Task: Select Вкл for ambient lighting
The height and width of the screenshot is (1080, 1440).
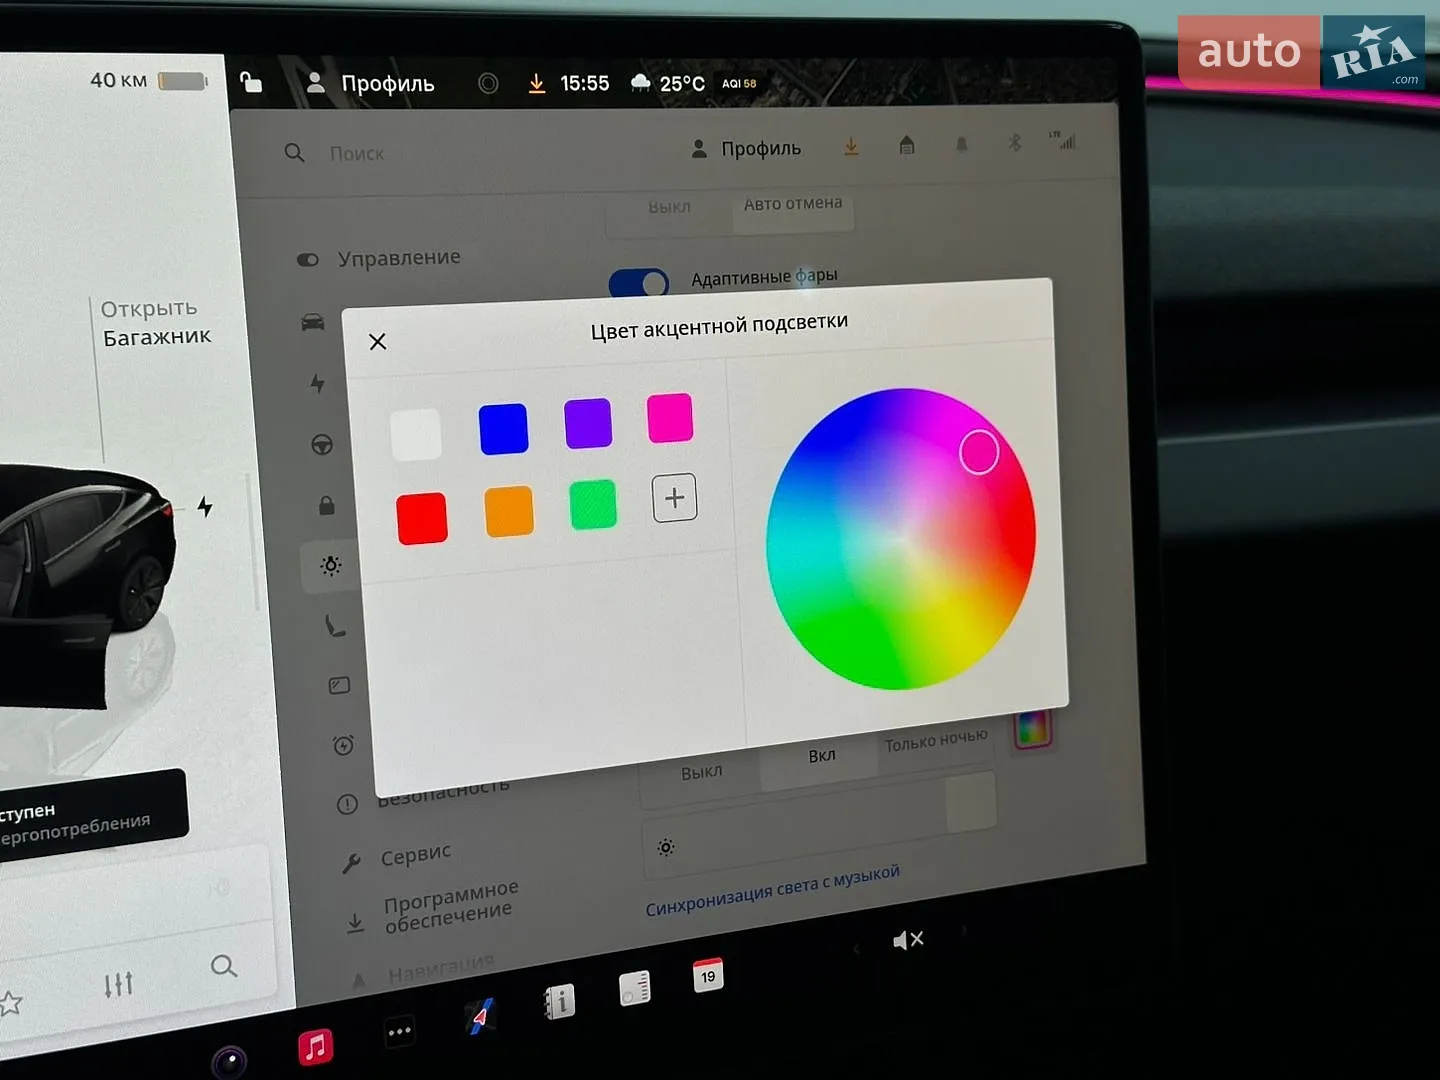Action: 822,756
